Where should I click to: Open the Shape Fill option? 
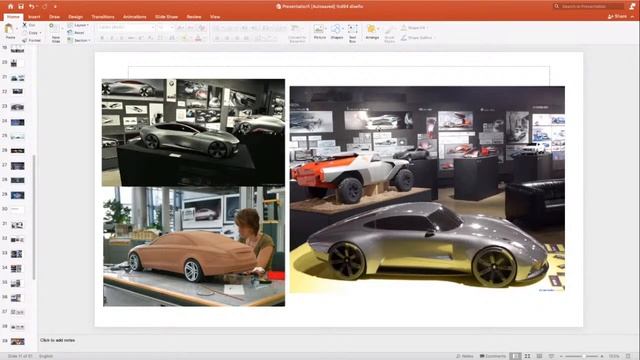(x=413, y=28)
